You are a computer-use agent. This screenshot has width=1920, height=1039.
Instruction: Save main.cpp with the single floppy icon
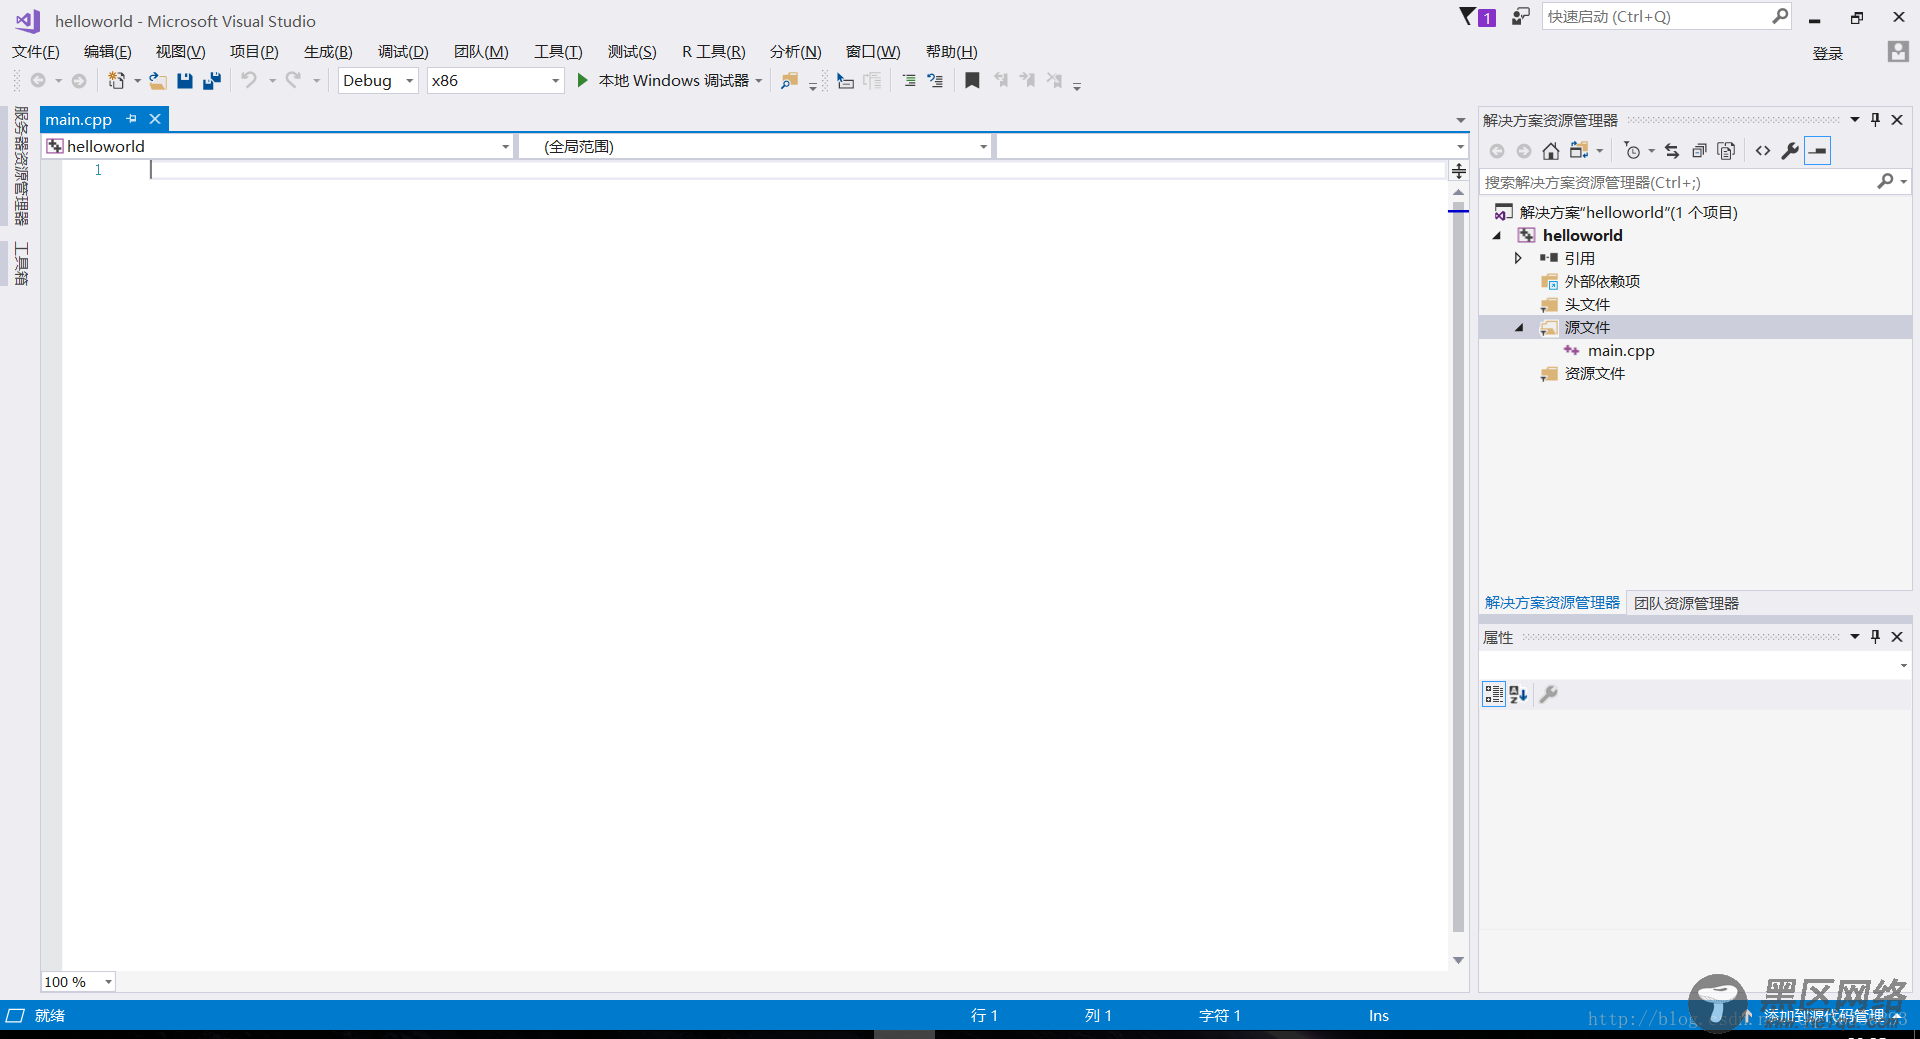coord(185,81)
